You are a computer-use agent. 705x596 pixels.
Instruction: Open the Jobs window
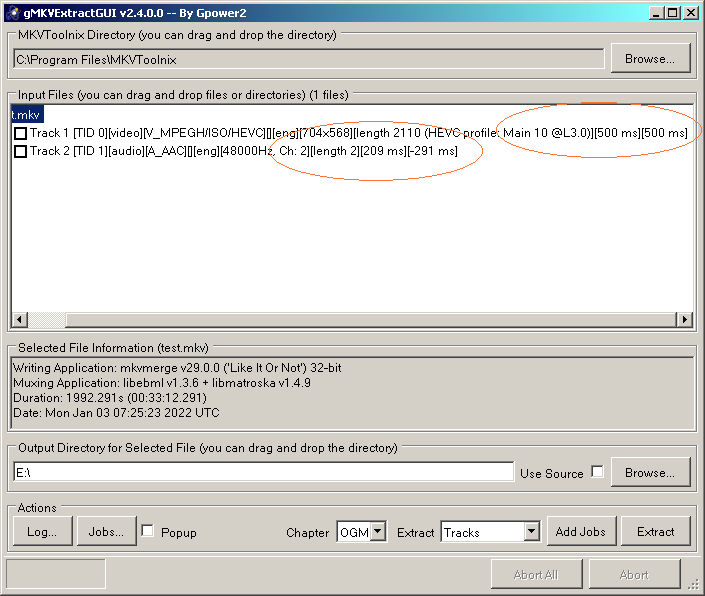(x=107, y=532)
